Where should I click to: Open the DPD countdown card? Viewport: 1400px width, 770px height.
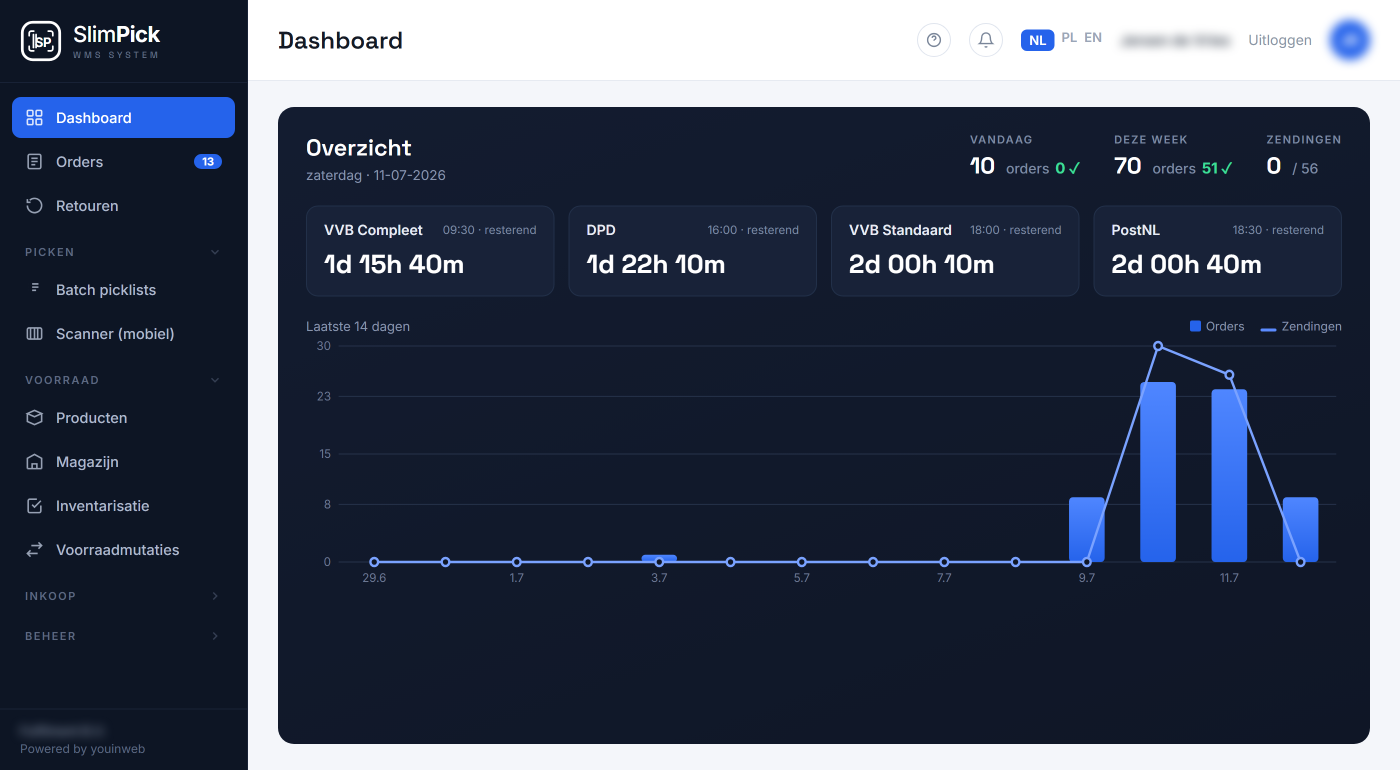click(x=692, y=251)
